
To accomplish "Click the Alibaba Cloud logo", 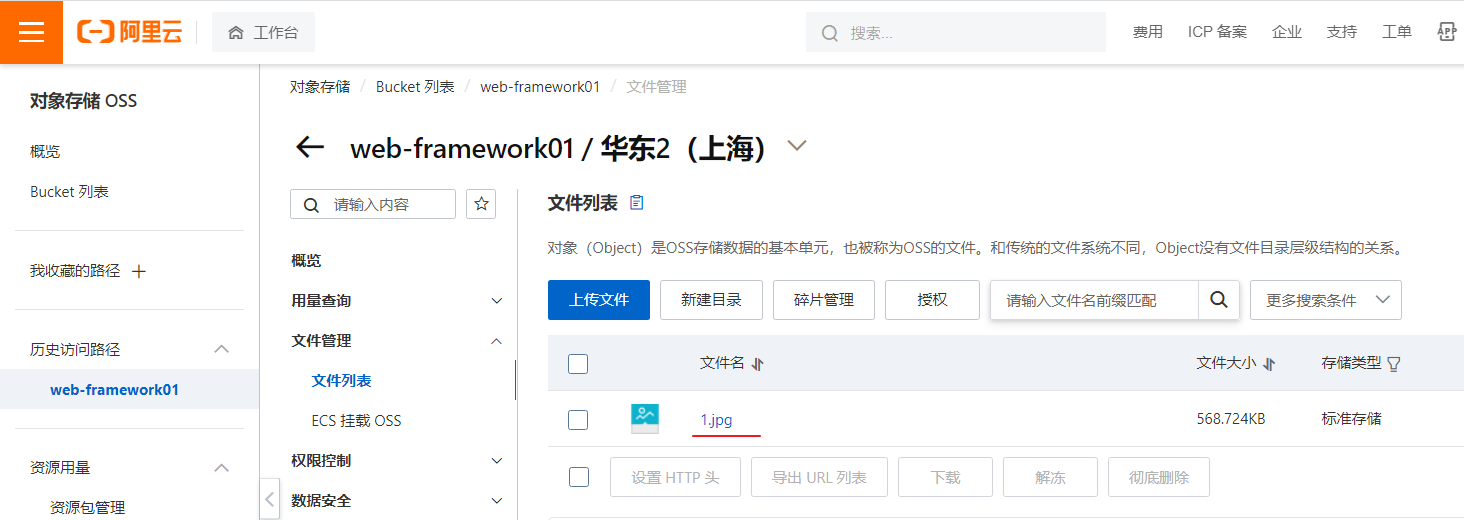I will [x=130, y=32].
